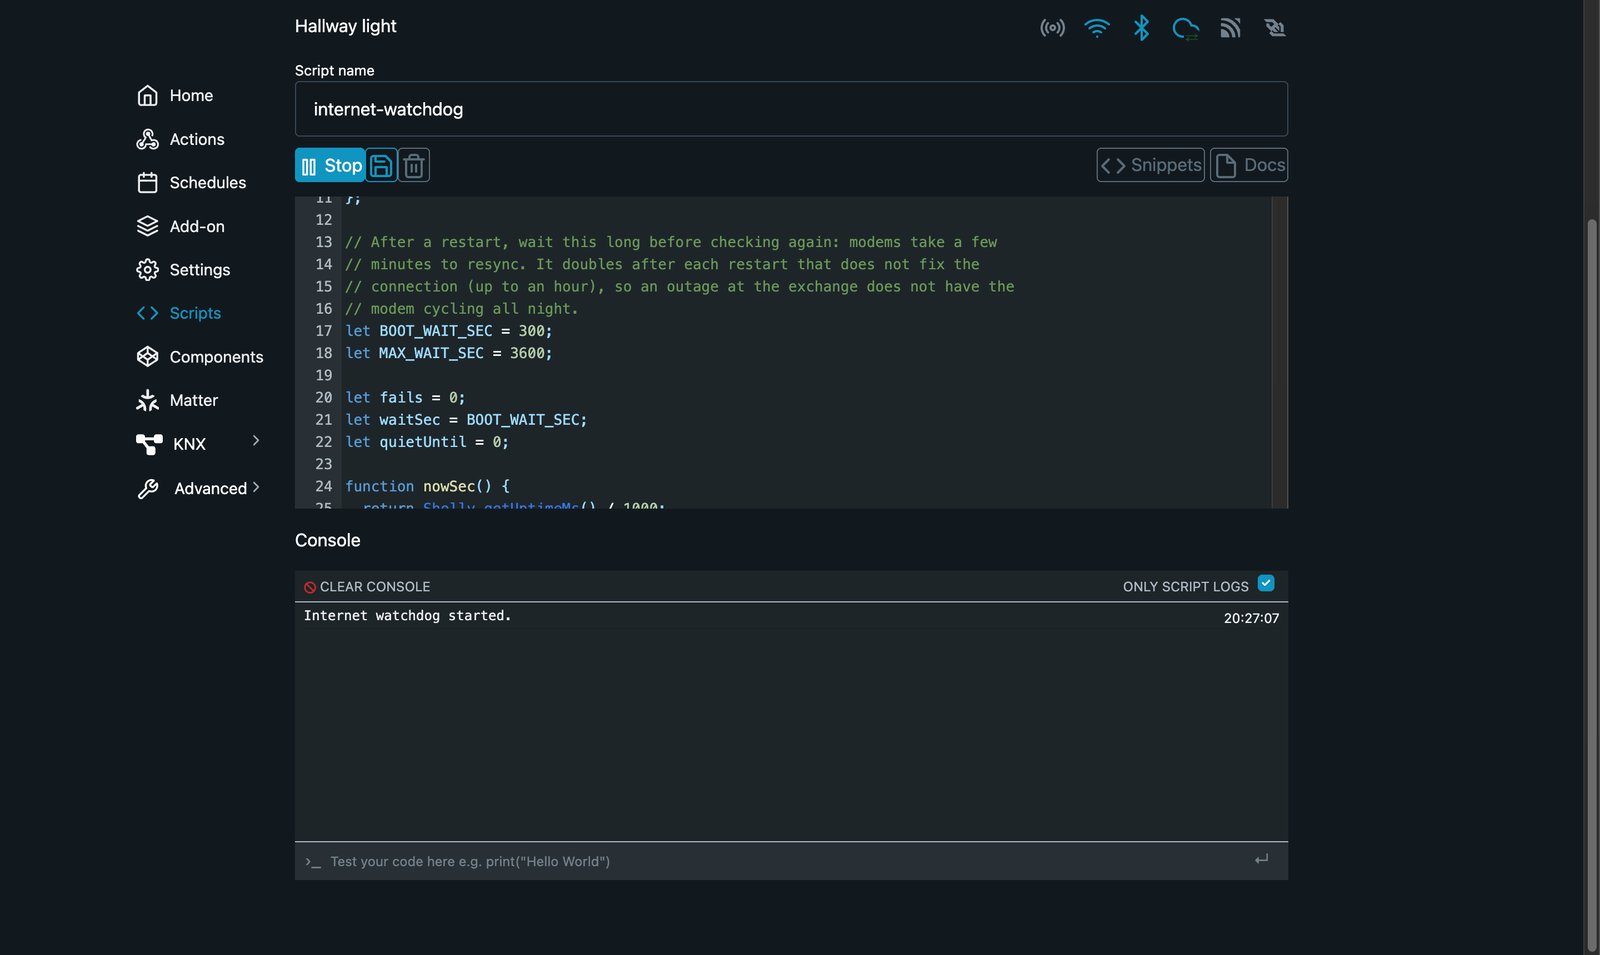This screenshot has height=955, width=1600.
Task: Click the Bluetooth status icon
Action: [x=1141, y=28]
